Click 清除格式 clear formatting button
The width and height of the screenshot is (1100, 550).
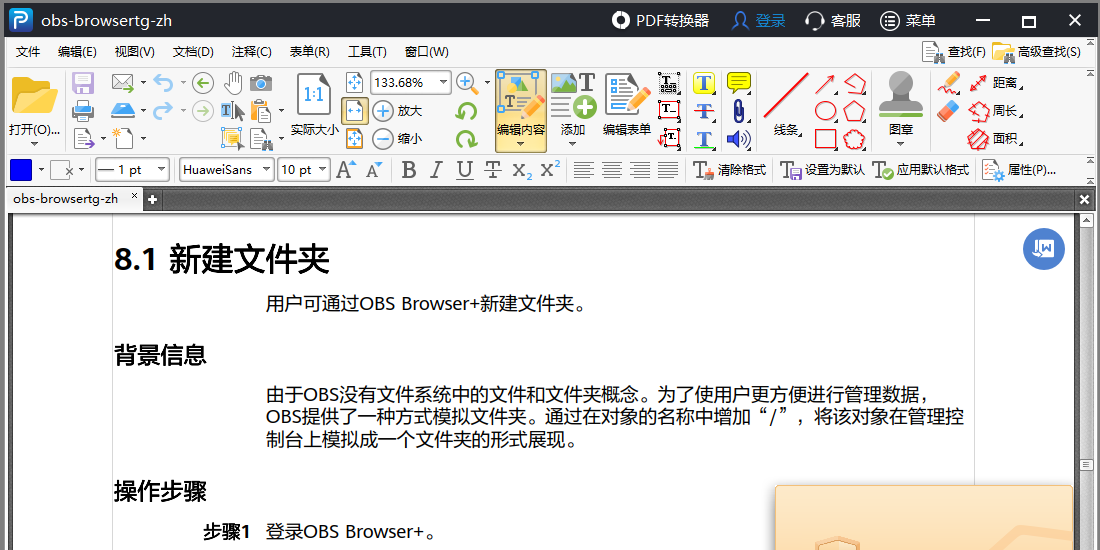coord(730,170)
